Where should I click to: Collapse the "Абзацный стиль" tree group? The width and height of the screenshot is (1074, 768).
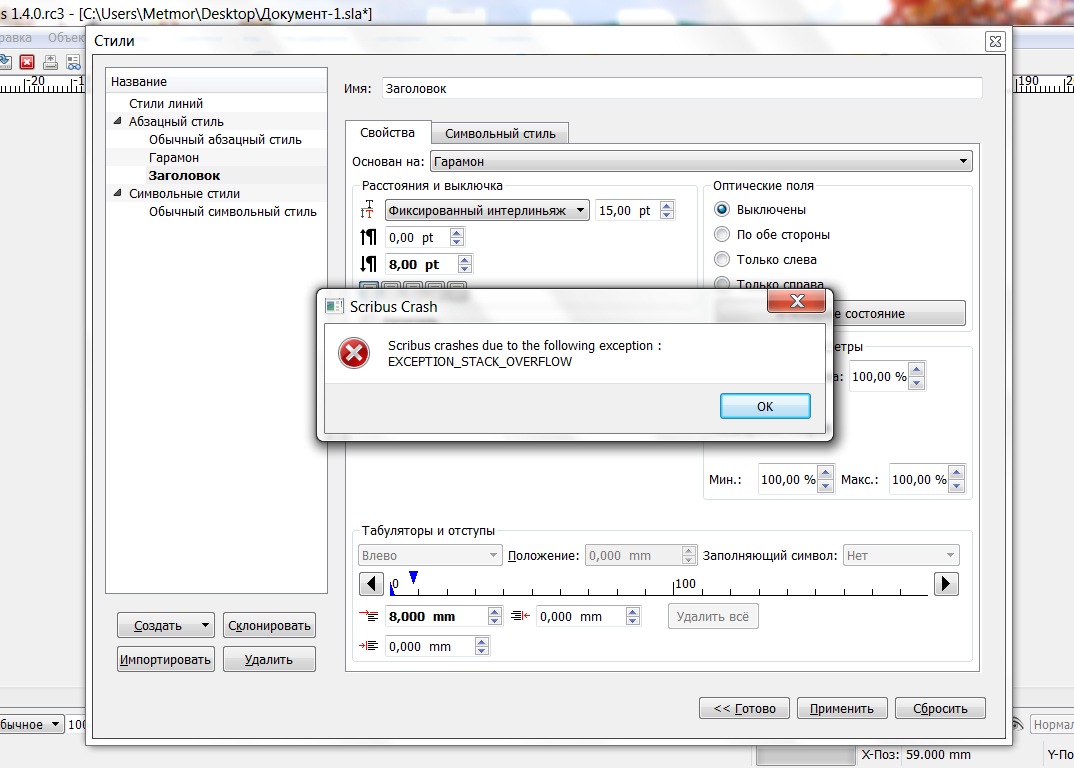click(x=119, y=122)
